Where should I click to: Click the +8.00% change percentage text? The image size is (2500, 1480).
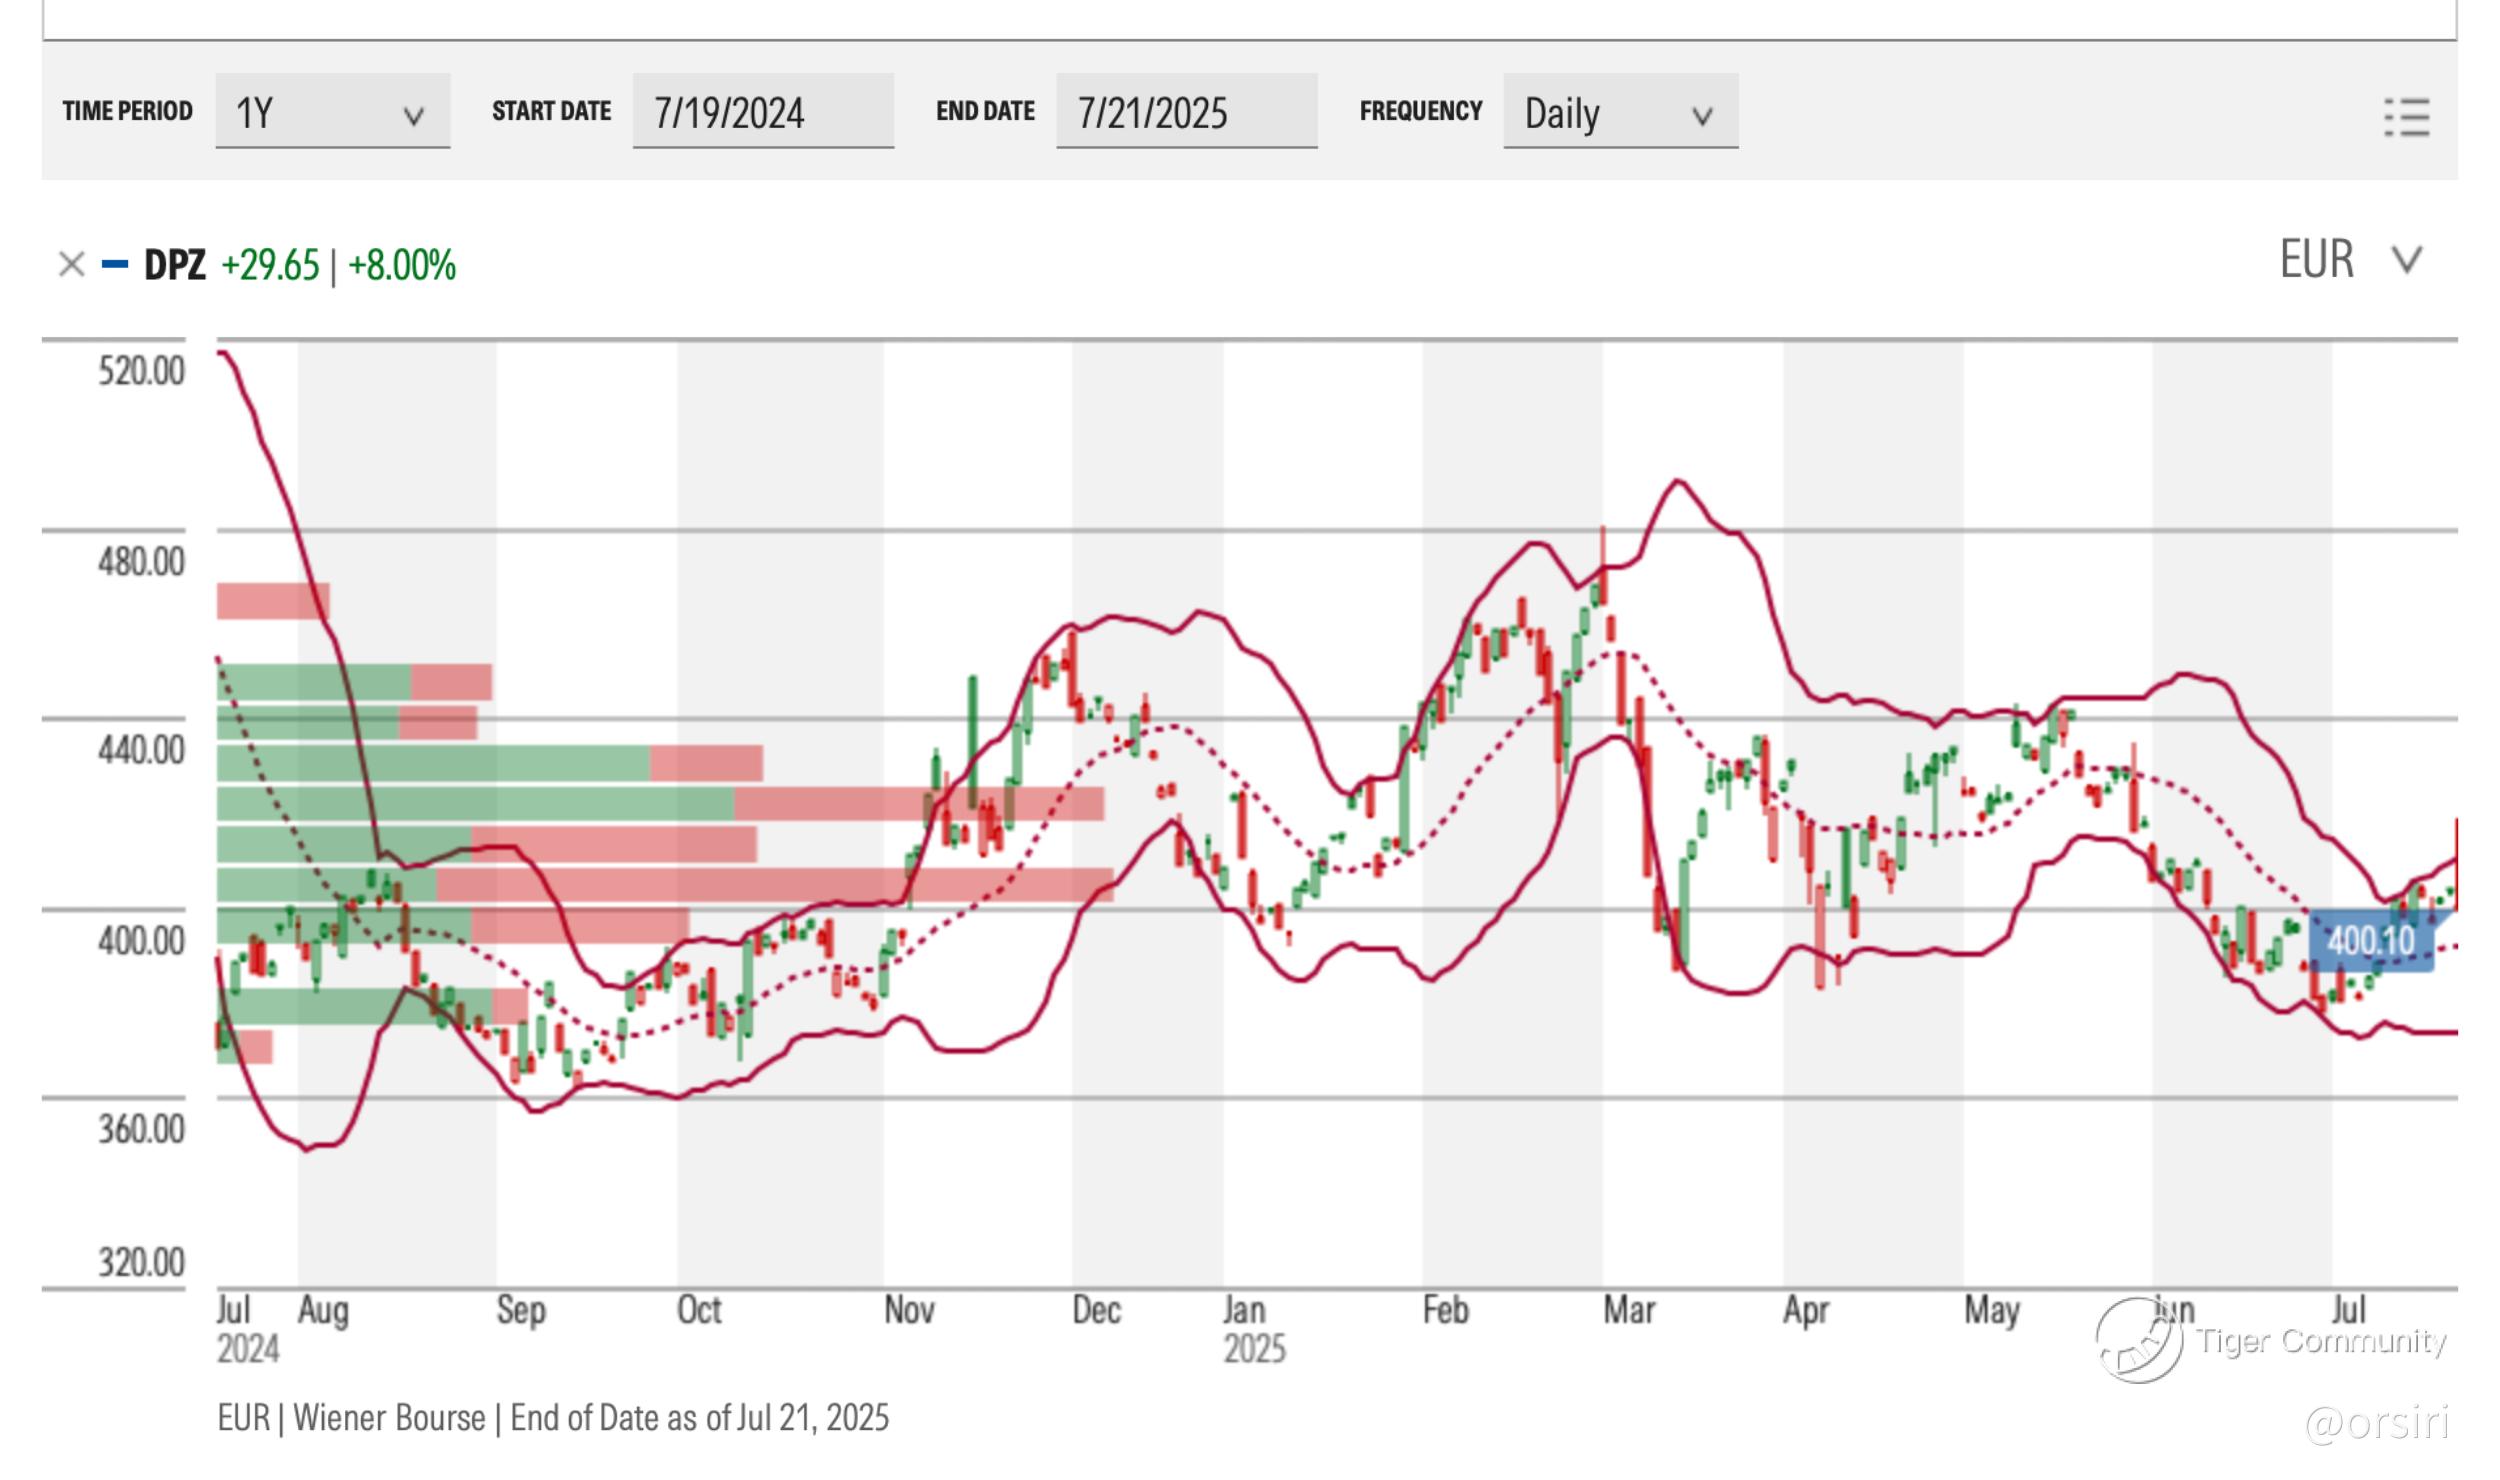401,265
